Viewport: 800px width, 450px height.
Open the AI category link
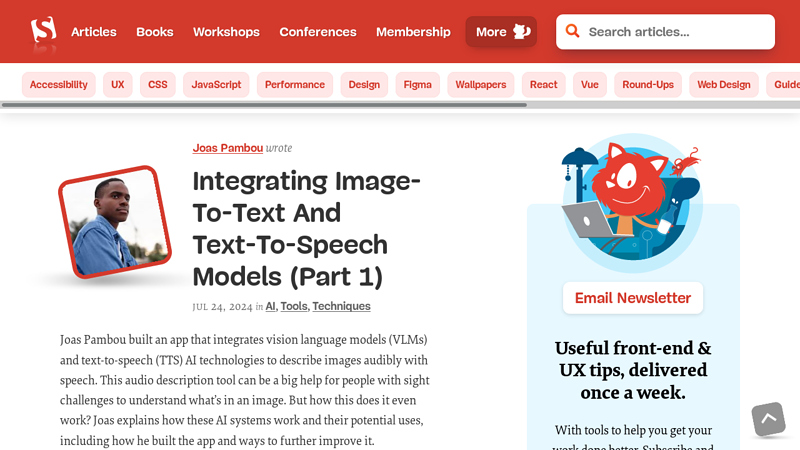click(270, 306)
